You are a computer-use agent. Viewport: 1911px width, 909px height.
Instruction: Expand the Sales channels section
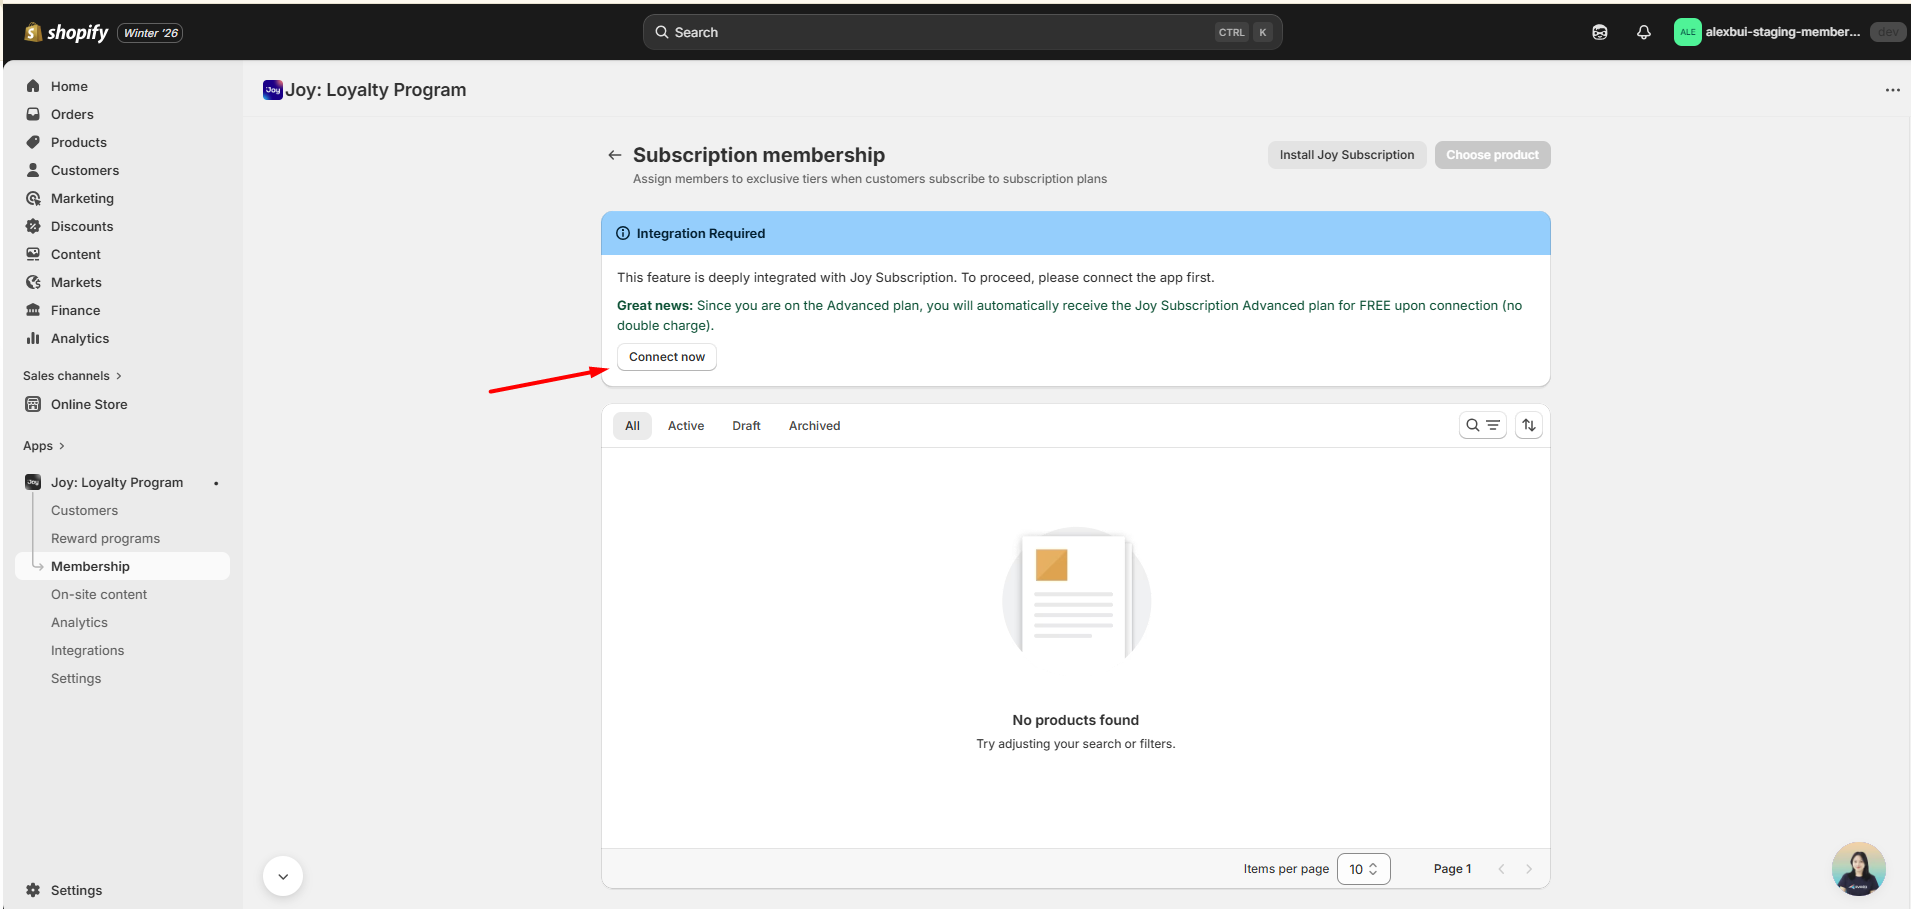[72, 376]
